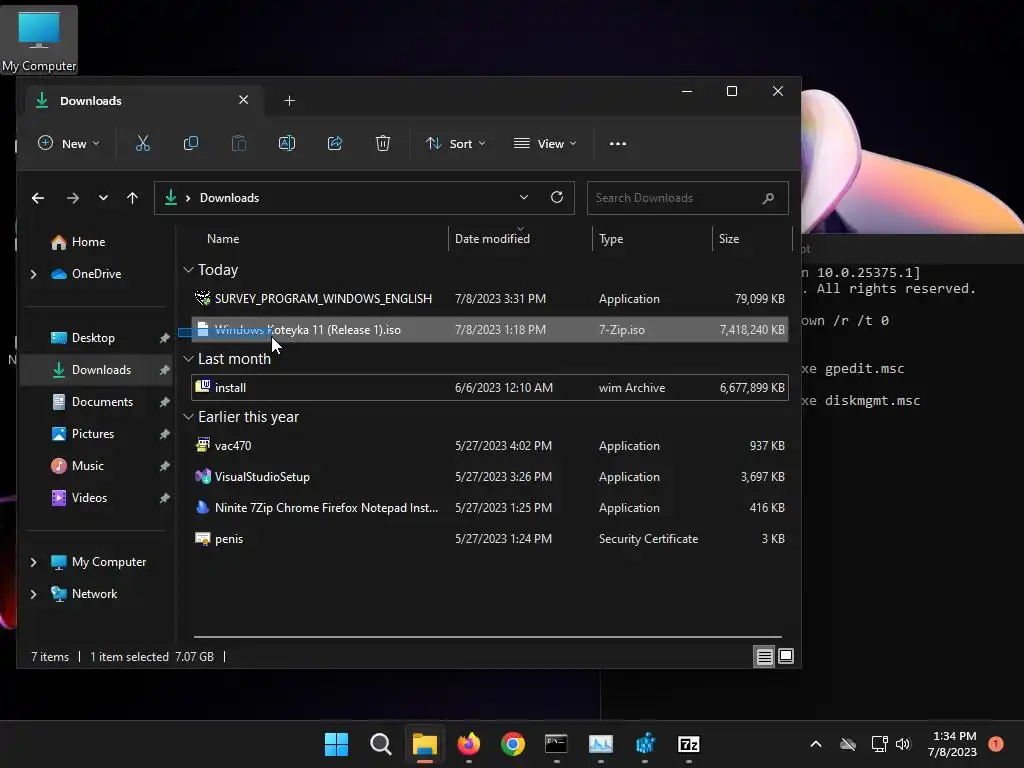
Task: Open the Sort dropdown
Action: tap(456, 144)
